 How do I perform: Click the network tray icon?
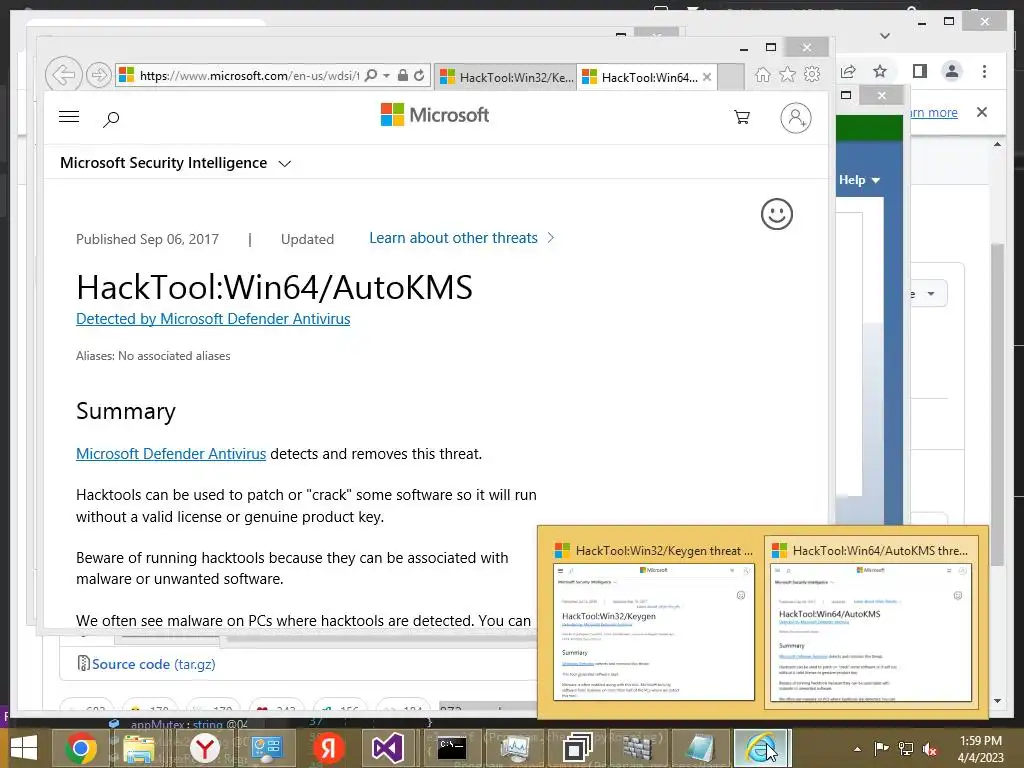click(906, 749)
